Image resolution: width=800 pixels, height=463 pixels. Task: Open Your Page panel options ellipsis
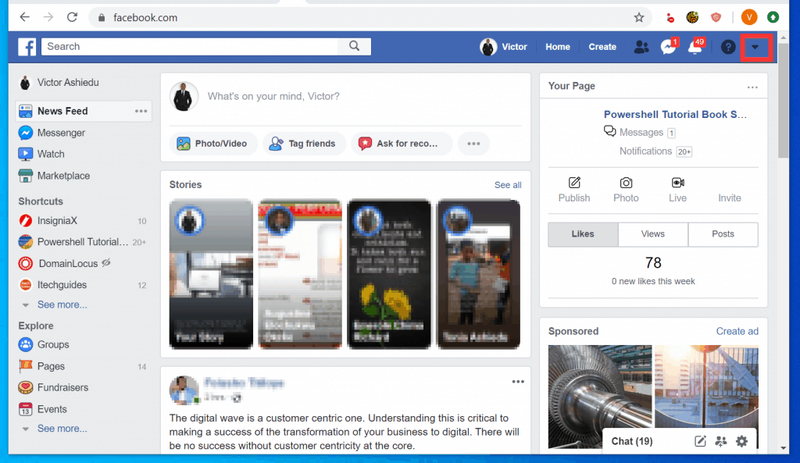(x=752, y=87)
